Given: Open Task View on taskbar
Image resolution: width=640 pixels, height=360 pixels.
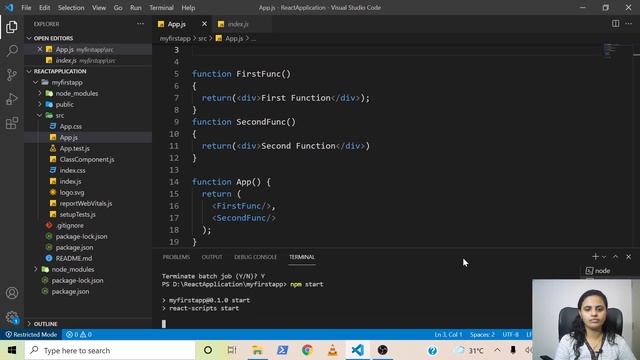Looking at the screenshot, I should point(232,350).
